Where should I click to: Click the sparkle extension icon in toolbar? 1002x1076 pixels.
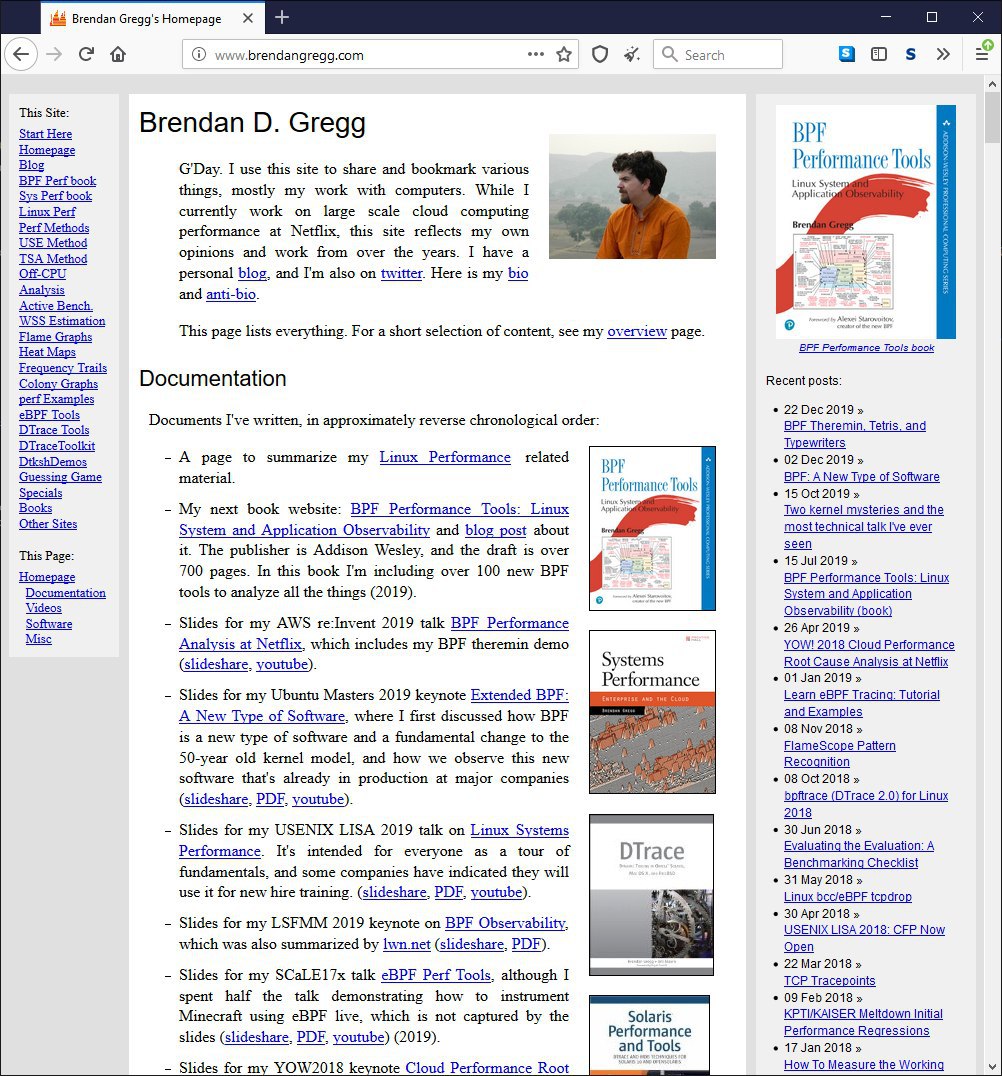631,54
